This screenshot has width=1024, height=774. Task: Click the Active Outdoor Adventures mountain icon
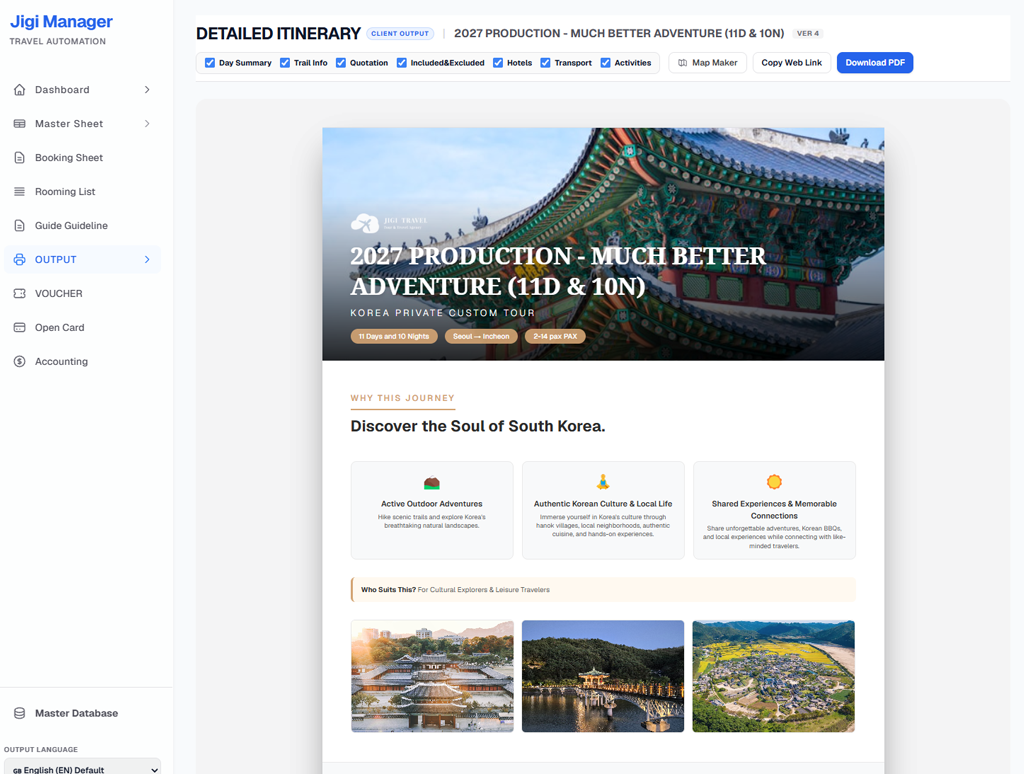(432, 483)
